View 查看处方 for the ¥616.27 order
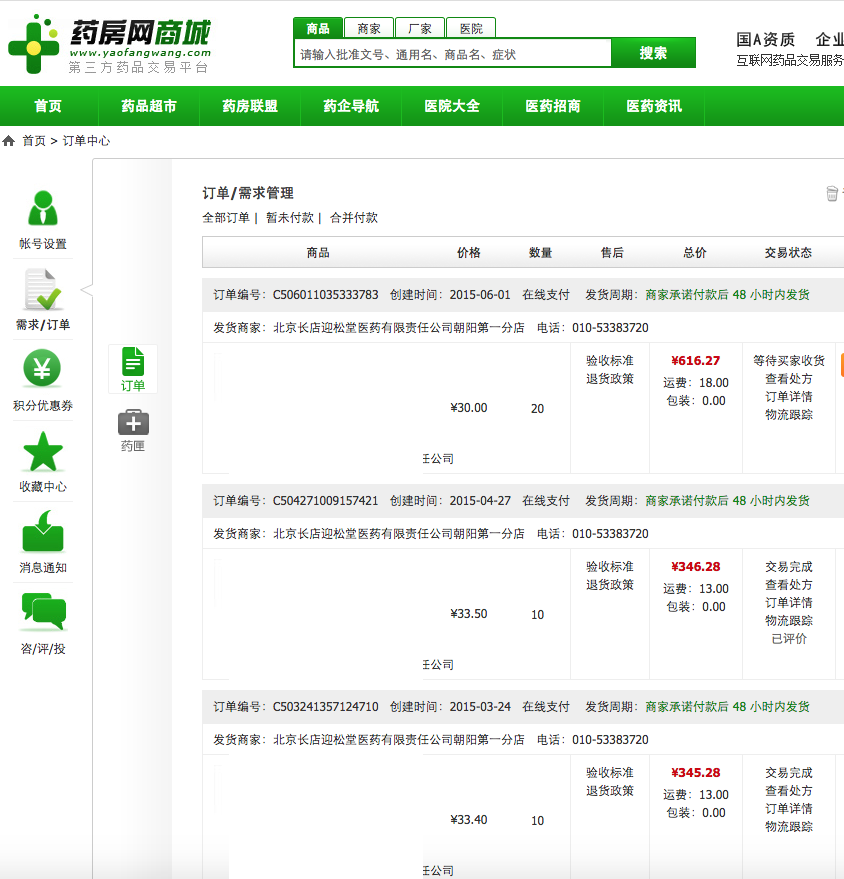The image size is (844, 879). [x=789, y=378]
